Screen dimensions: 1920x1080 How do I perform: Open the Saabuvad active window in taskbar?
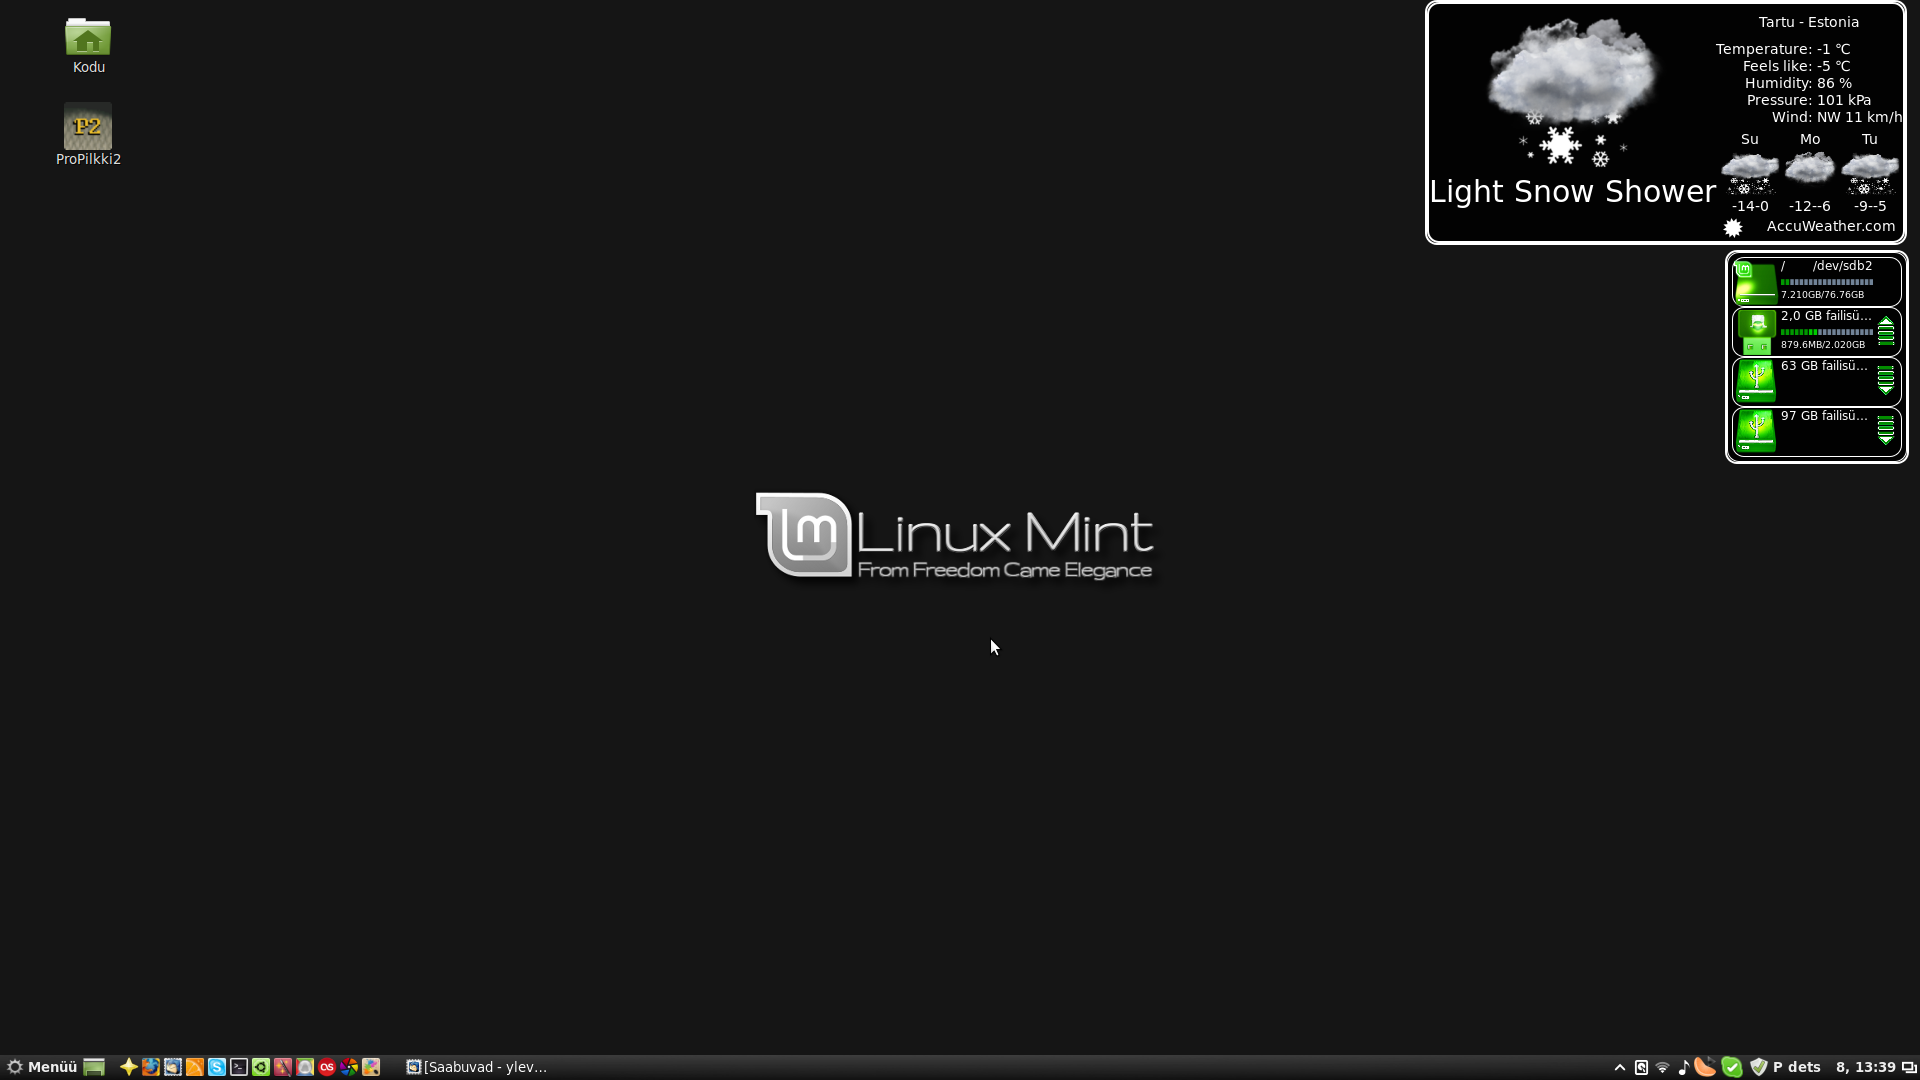481,1067
